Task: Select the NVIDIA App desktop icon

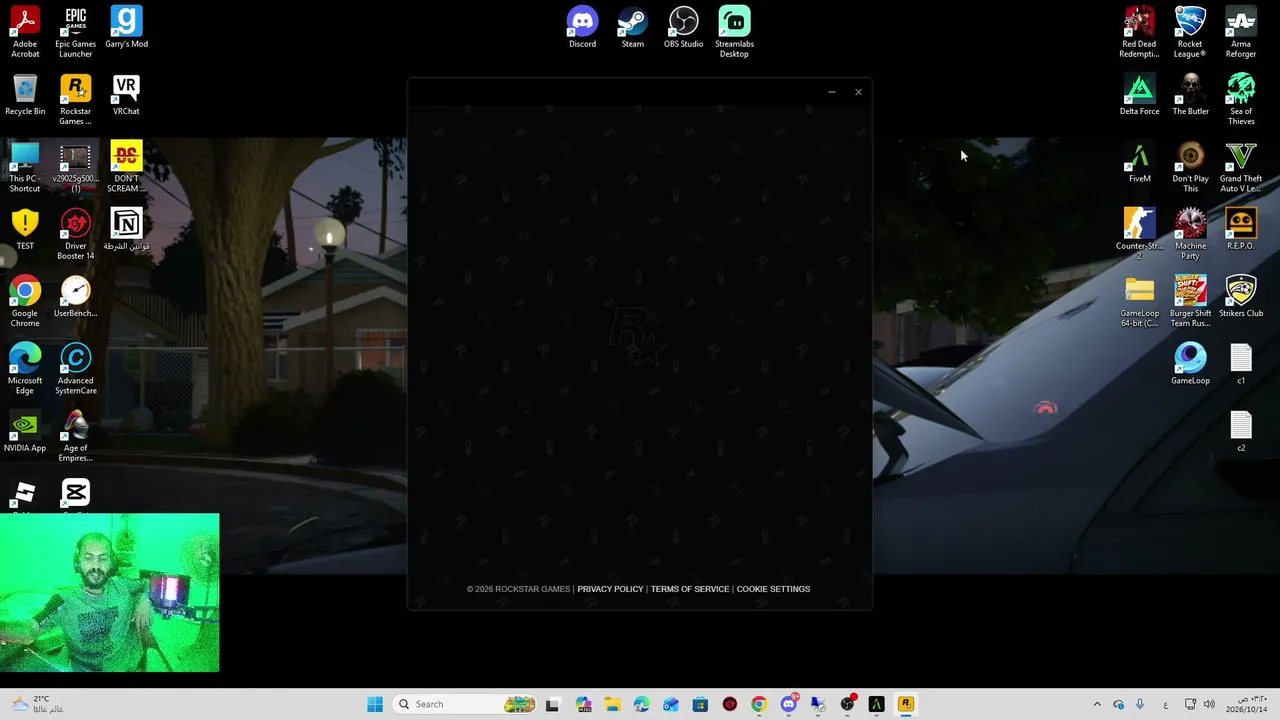Action: coord(25,432)
